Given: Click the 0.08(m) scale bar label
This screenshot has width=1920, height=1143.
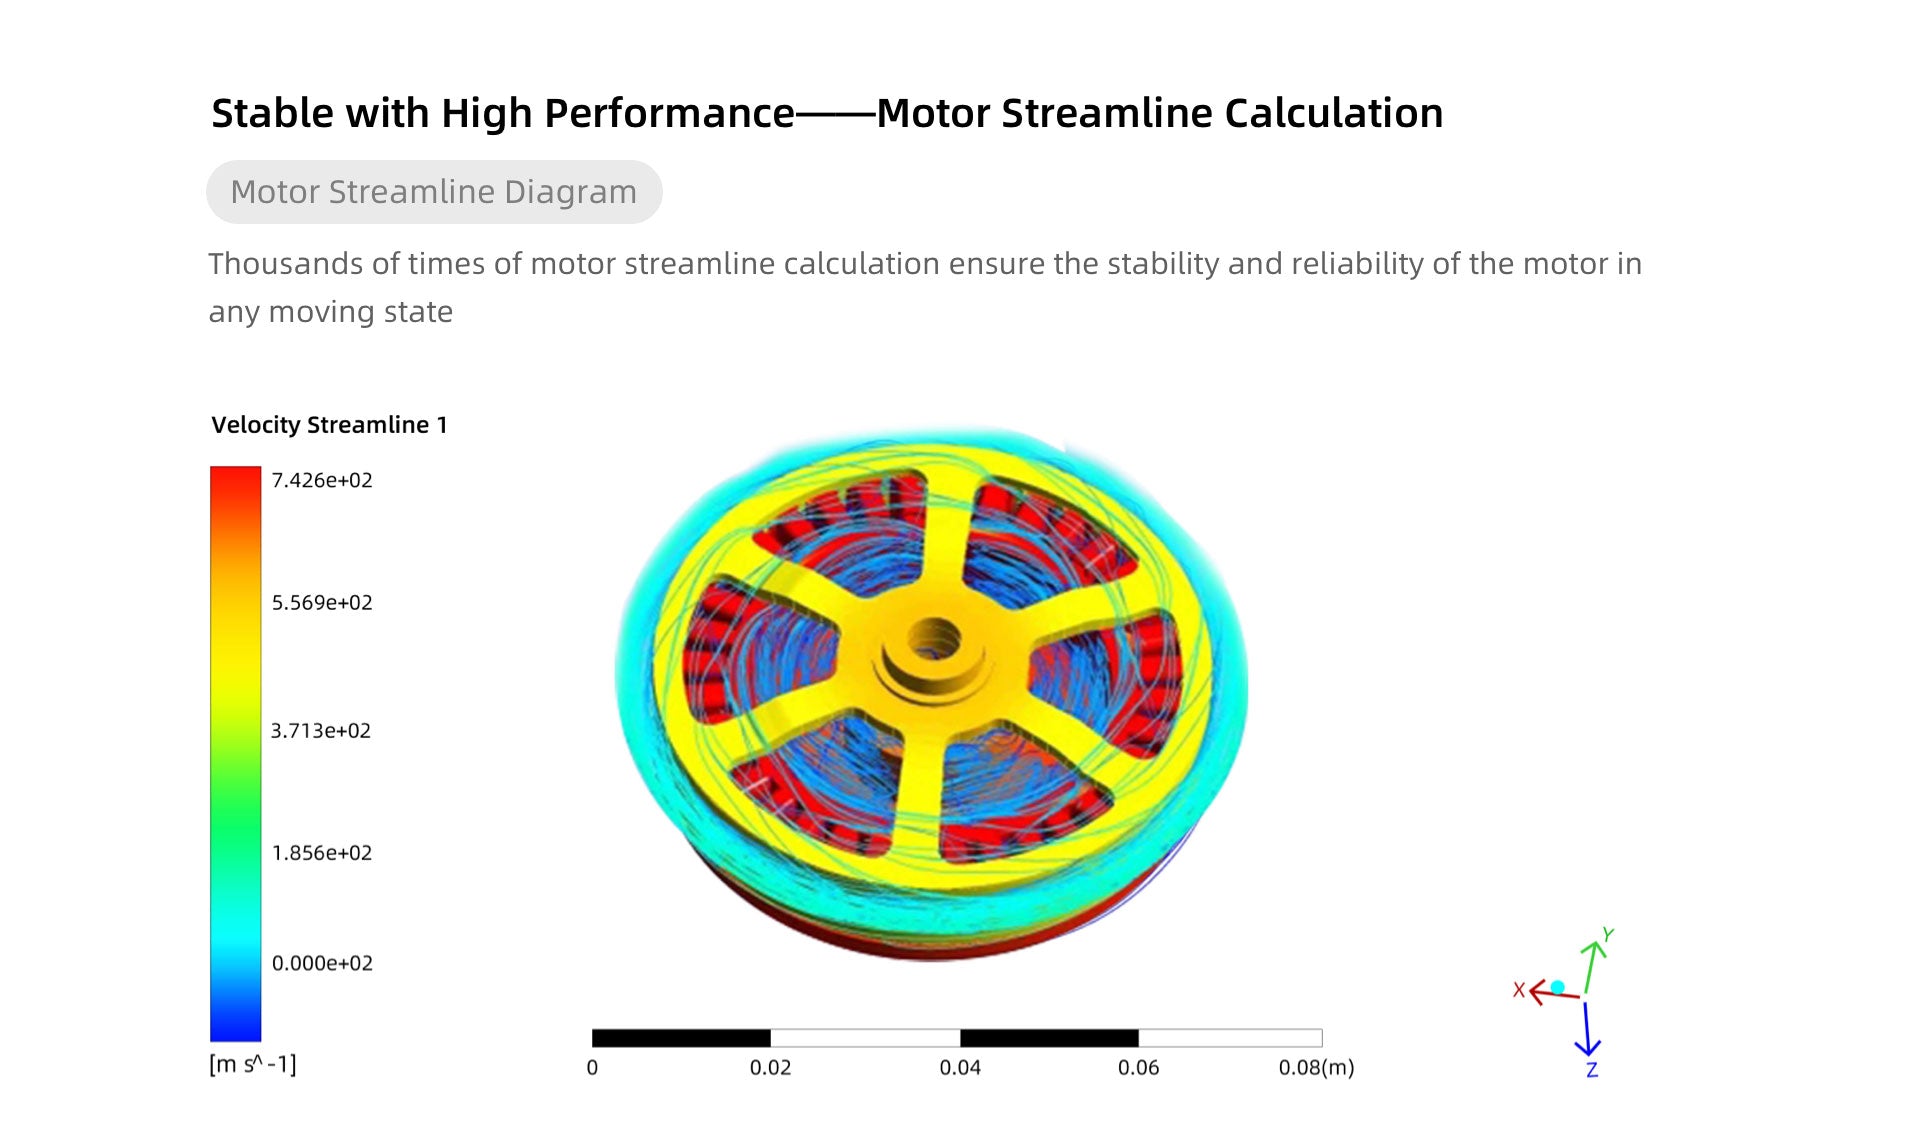Looking at the screenshot, I should [1316, 1068].
